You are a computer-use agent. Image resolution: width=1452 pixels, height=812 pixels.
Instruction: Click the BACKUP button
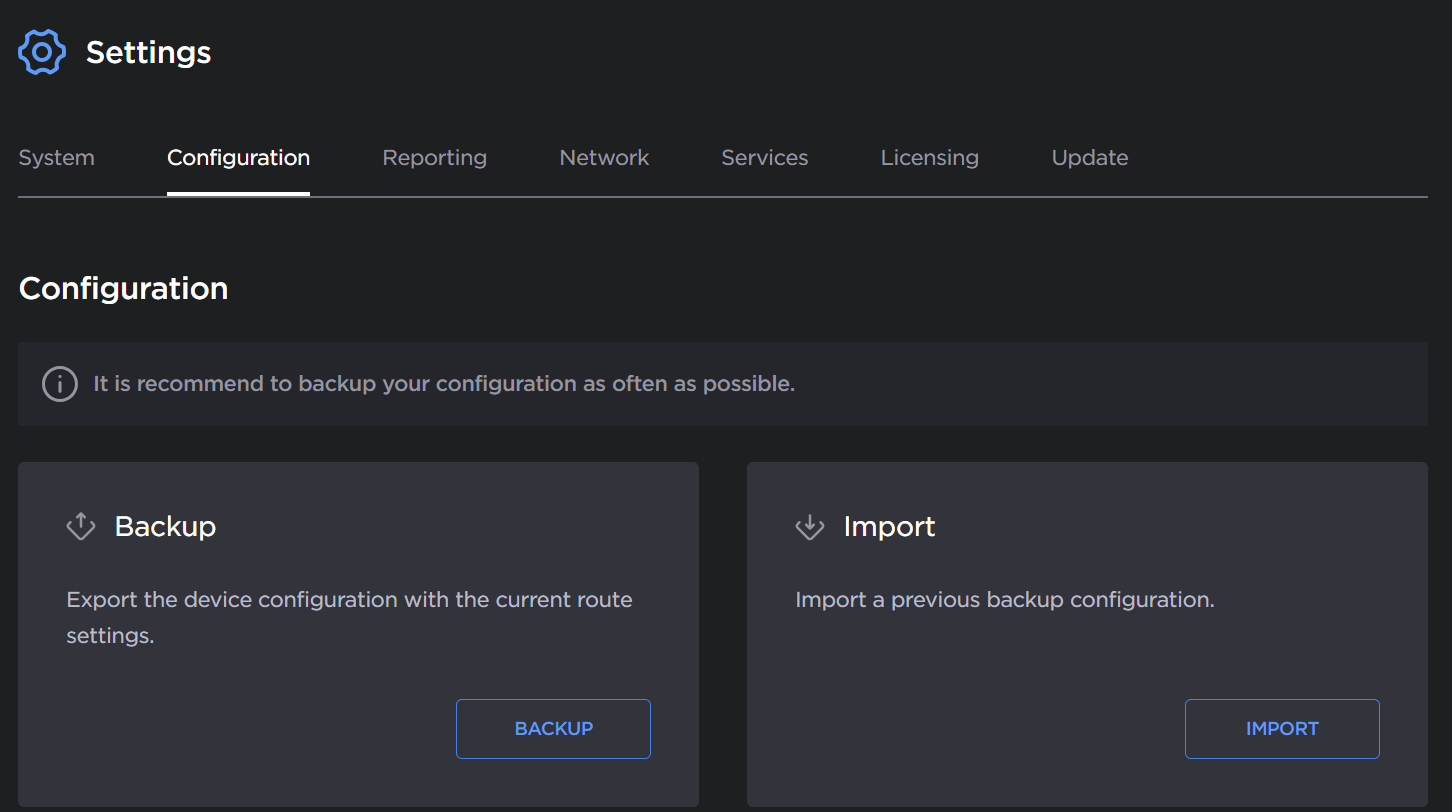point(553,728)
